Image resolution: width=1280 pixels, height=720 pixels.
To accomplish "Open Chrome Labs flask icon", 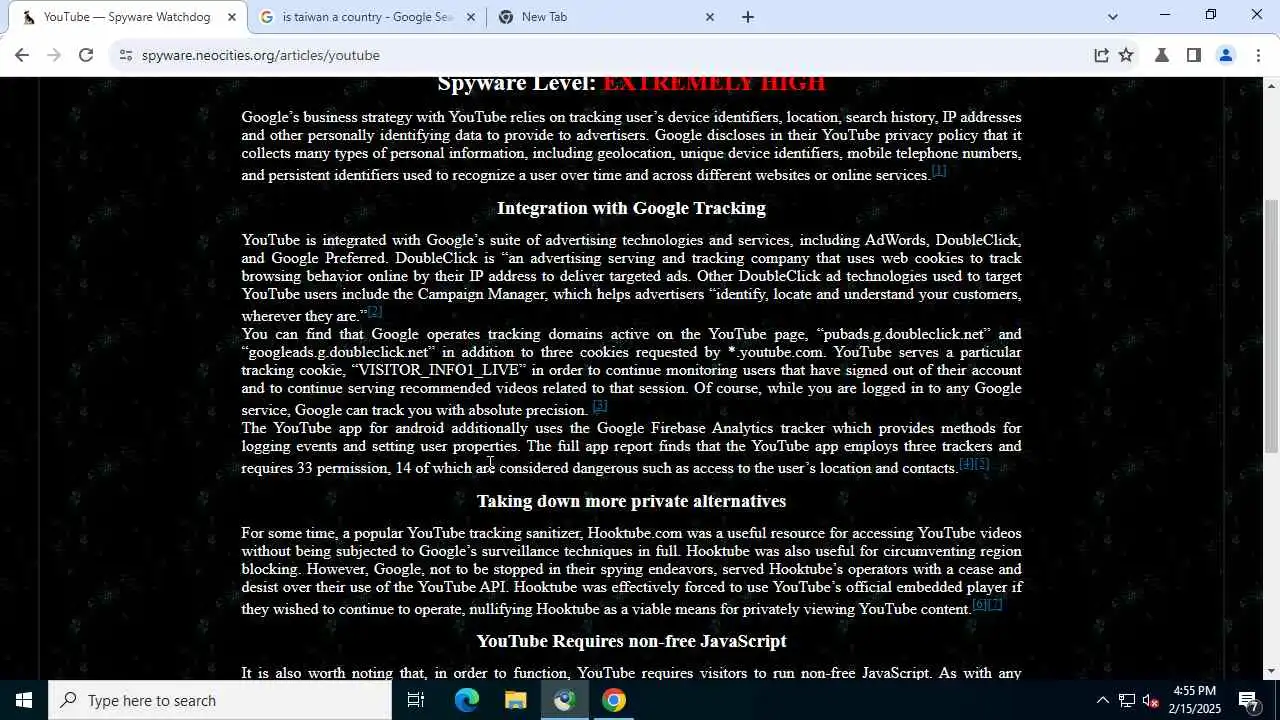I will [x=1162, y=55].
